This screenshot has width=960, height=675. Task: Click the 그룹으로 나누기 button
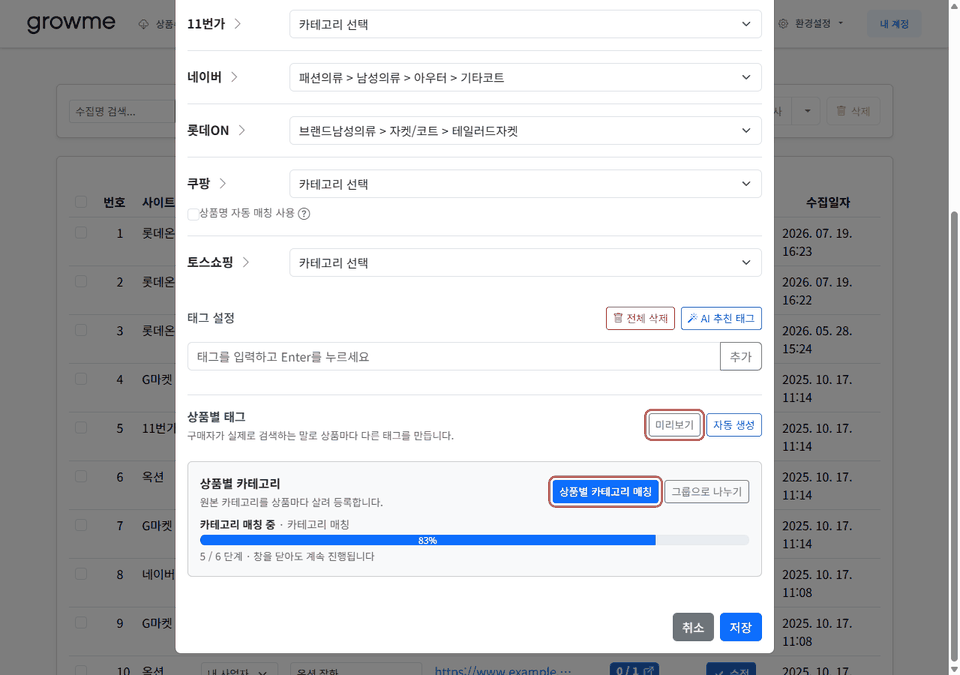(707, 492)
